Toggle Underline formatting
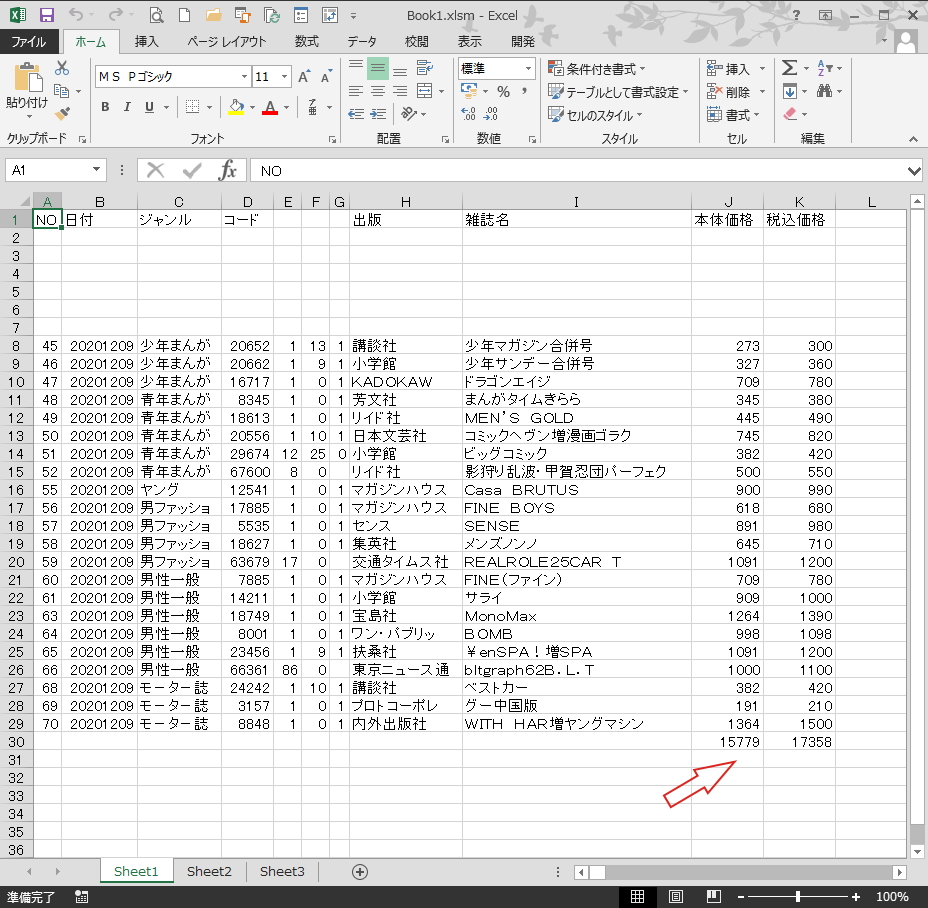928x908 pixels. (149, 107)
